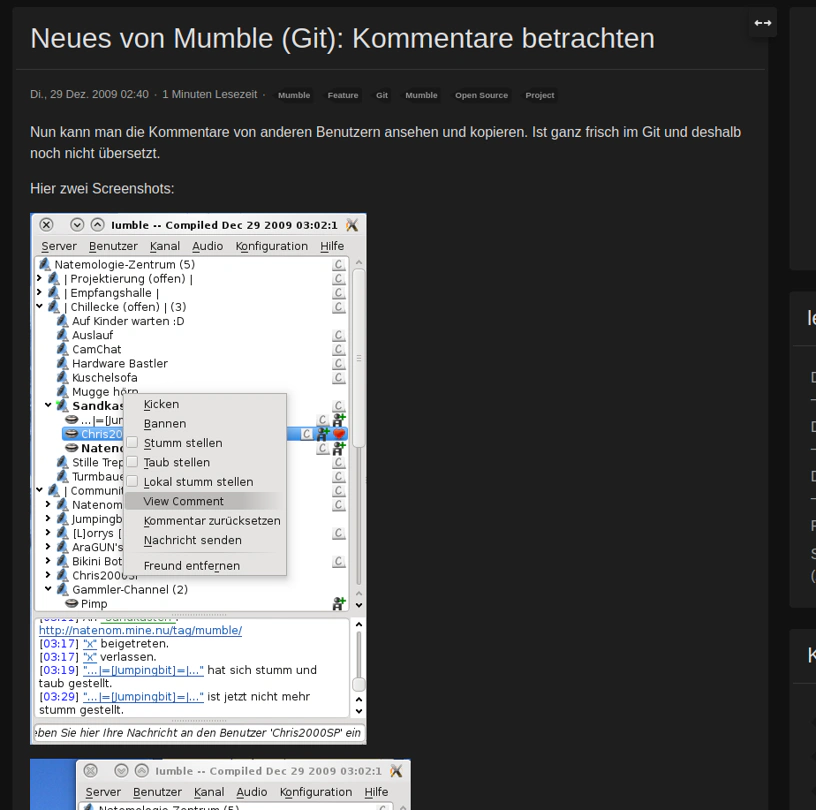Click the channel icon for Hardware Bastler
Viewport: 816px width, 810px height.
(62, 363)
